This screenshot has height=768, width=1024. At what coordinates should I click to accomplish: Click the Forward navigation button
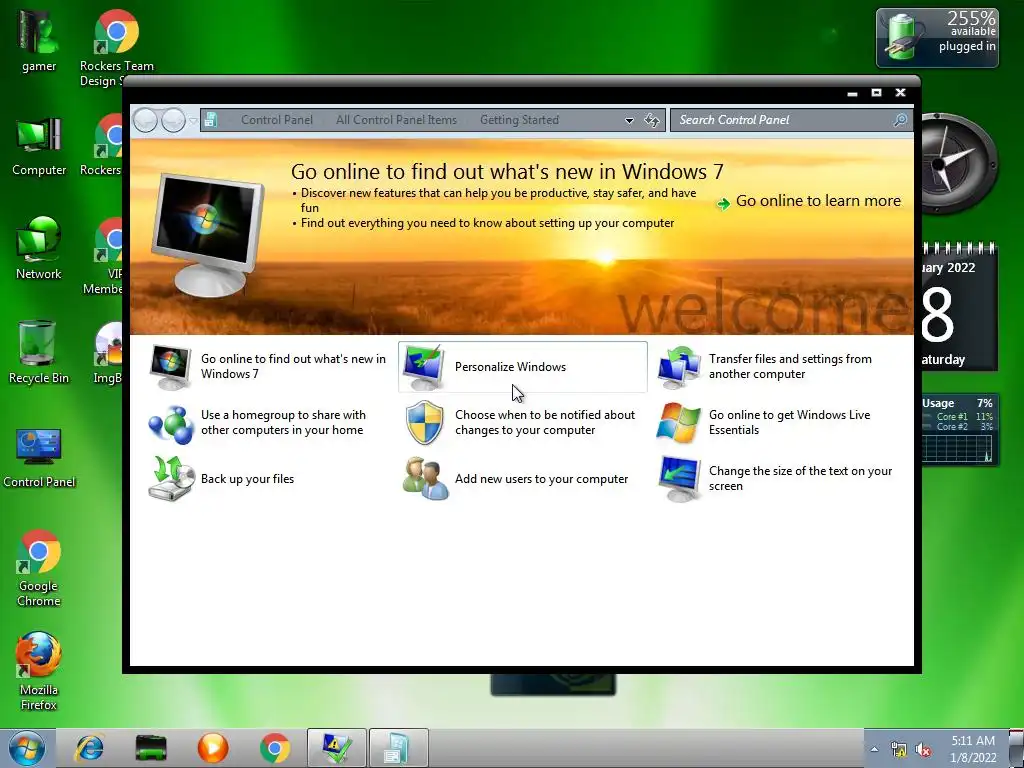(x=173, y=120)
